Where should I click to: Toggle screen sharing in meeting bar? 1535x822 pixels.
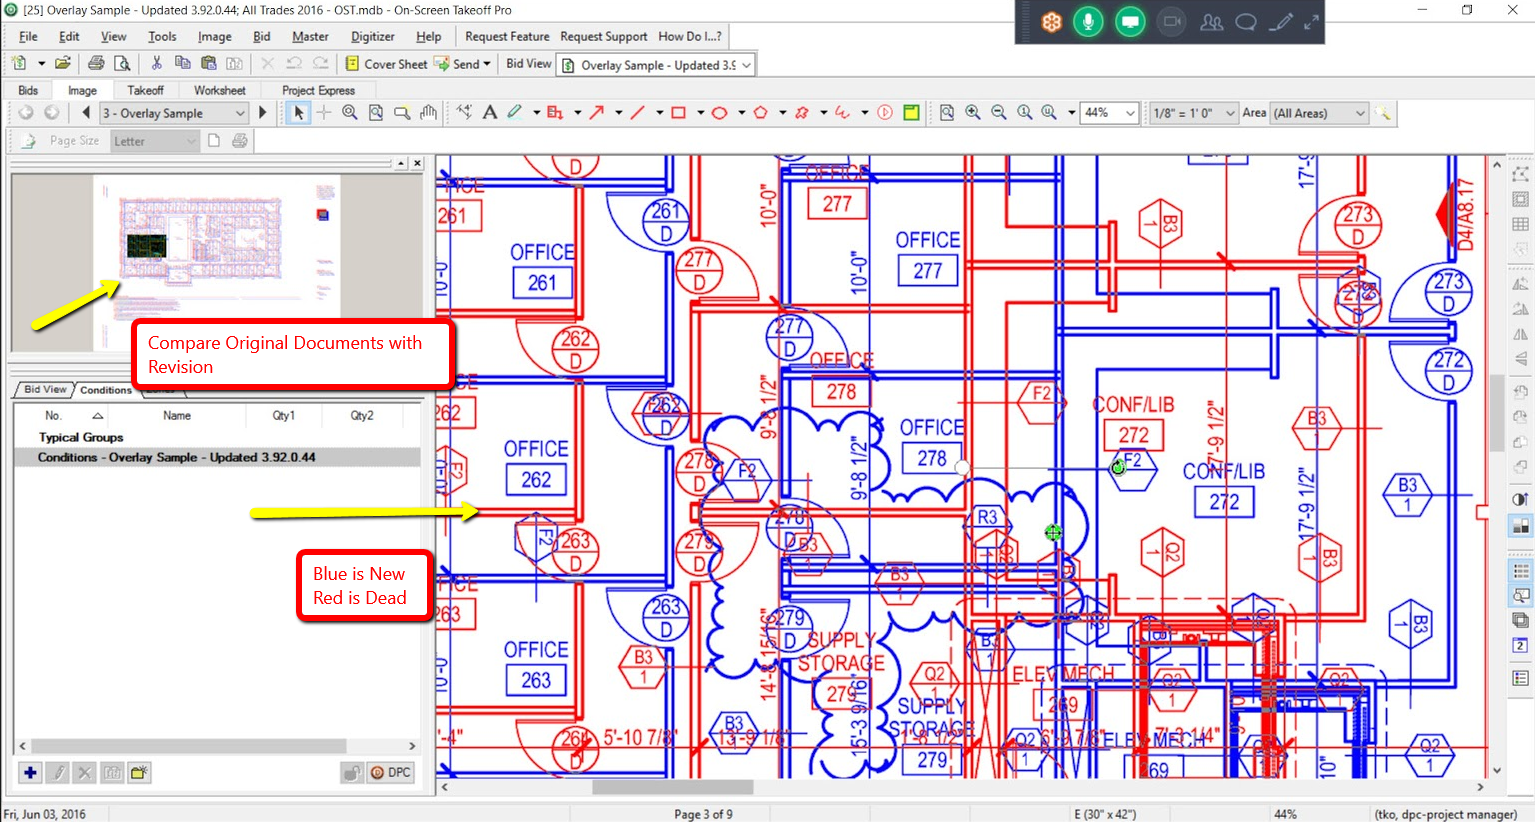[1130, 22]
